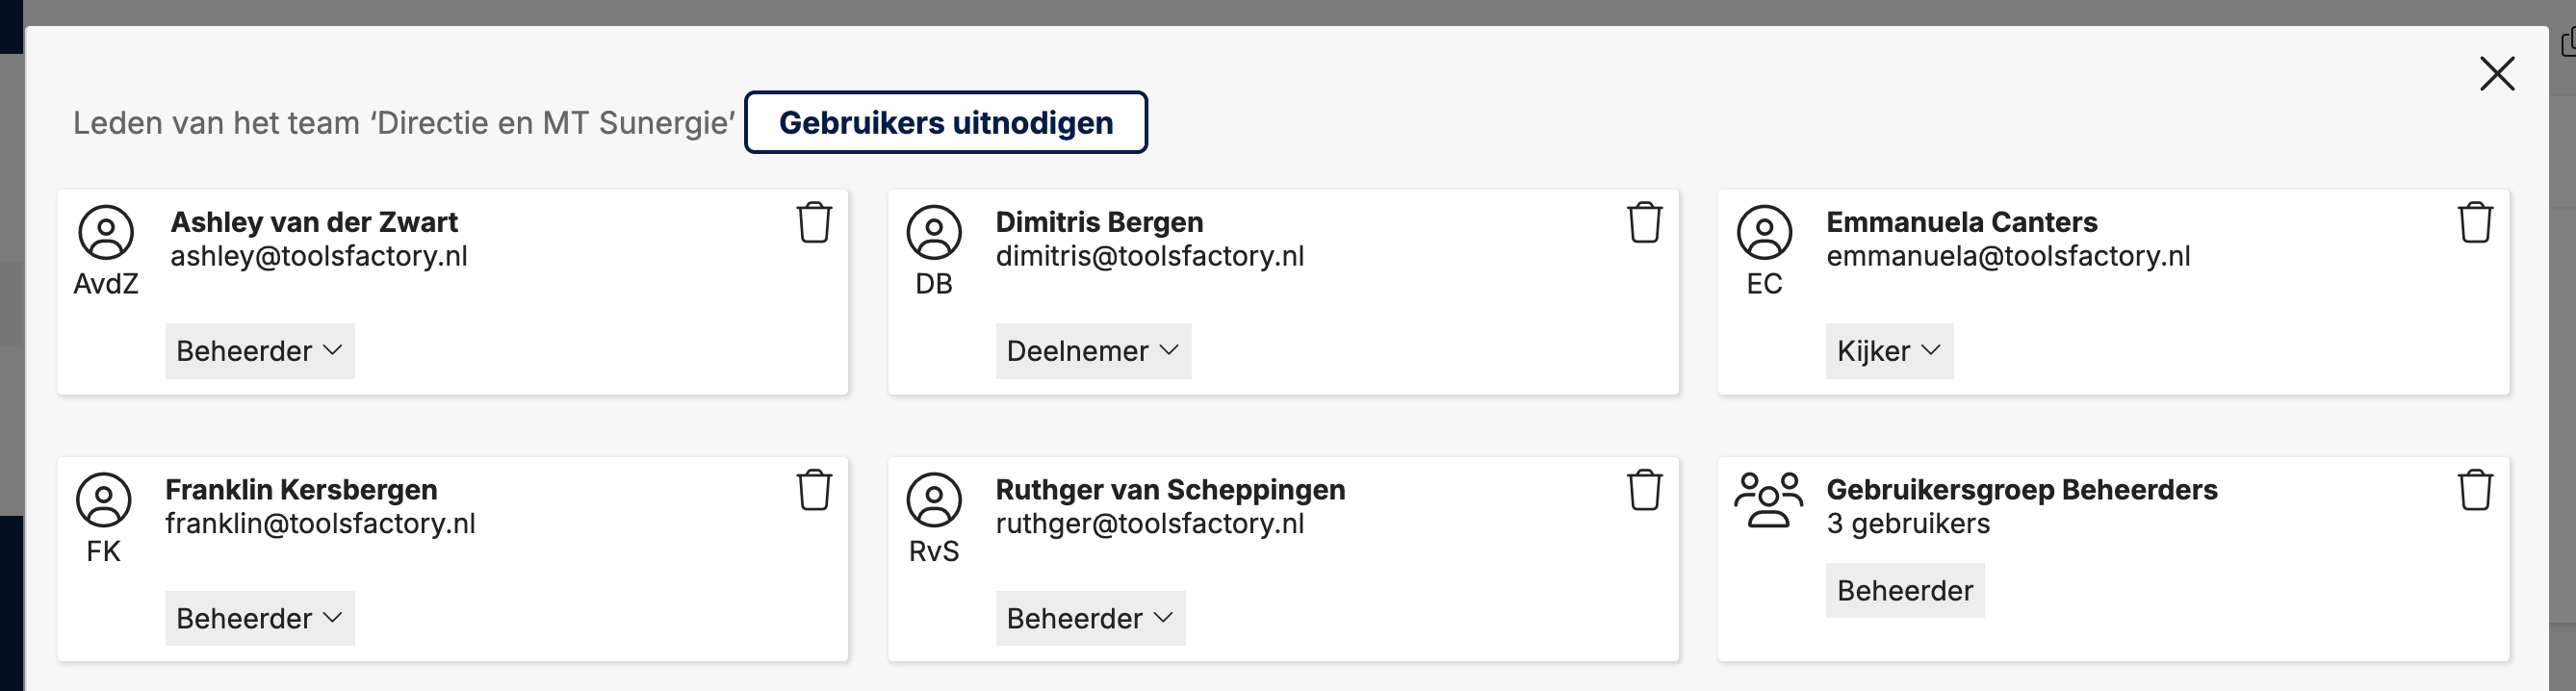Click the Gebruikersgroep Beheerders group icon

click(x=1768, y=499)
